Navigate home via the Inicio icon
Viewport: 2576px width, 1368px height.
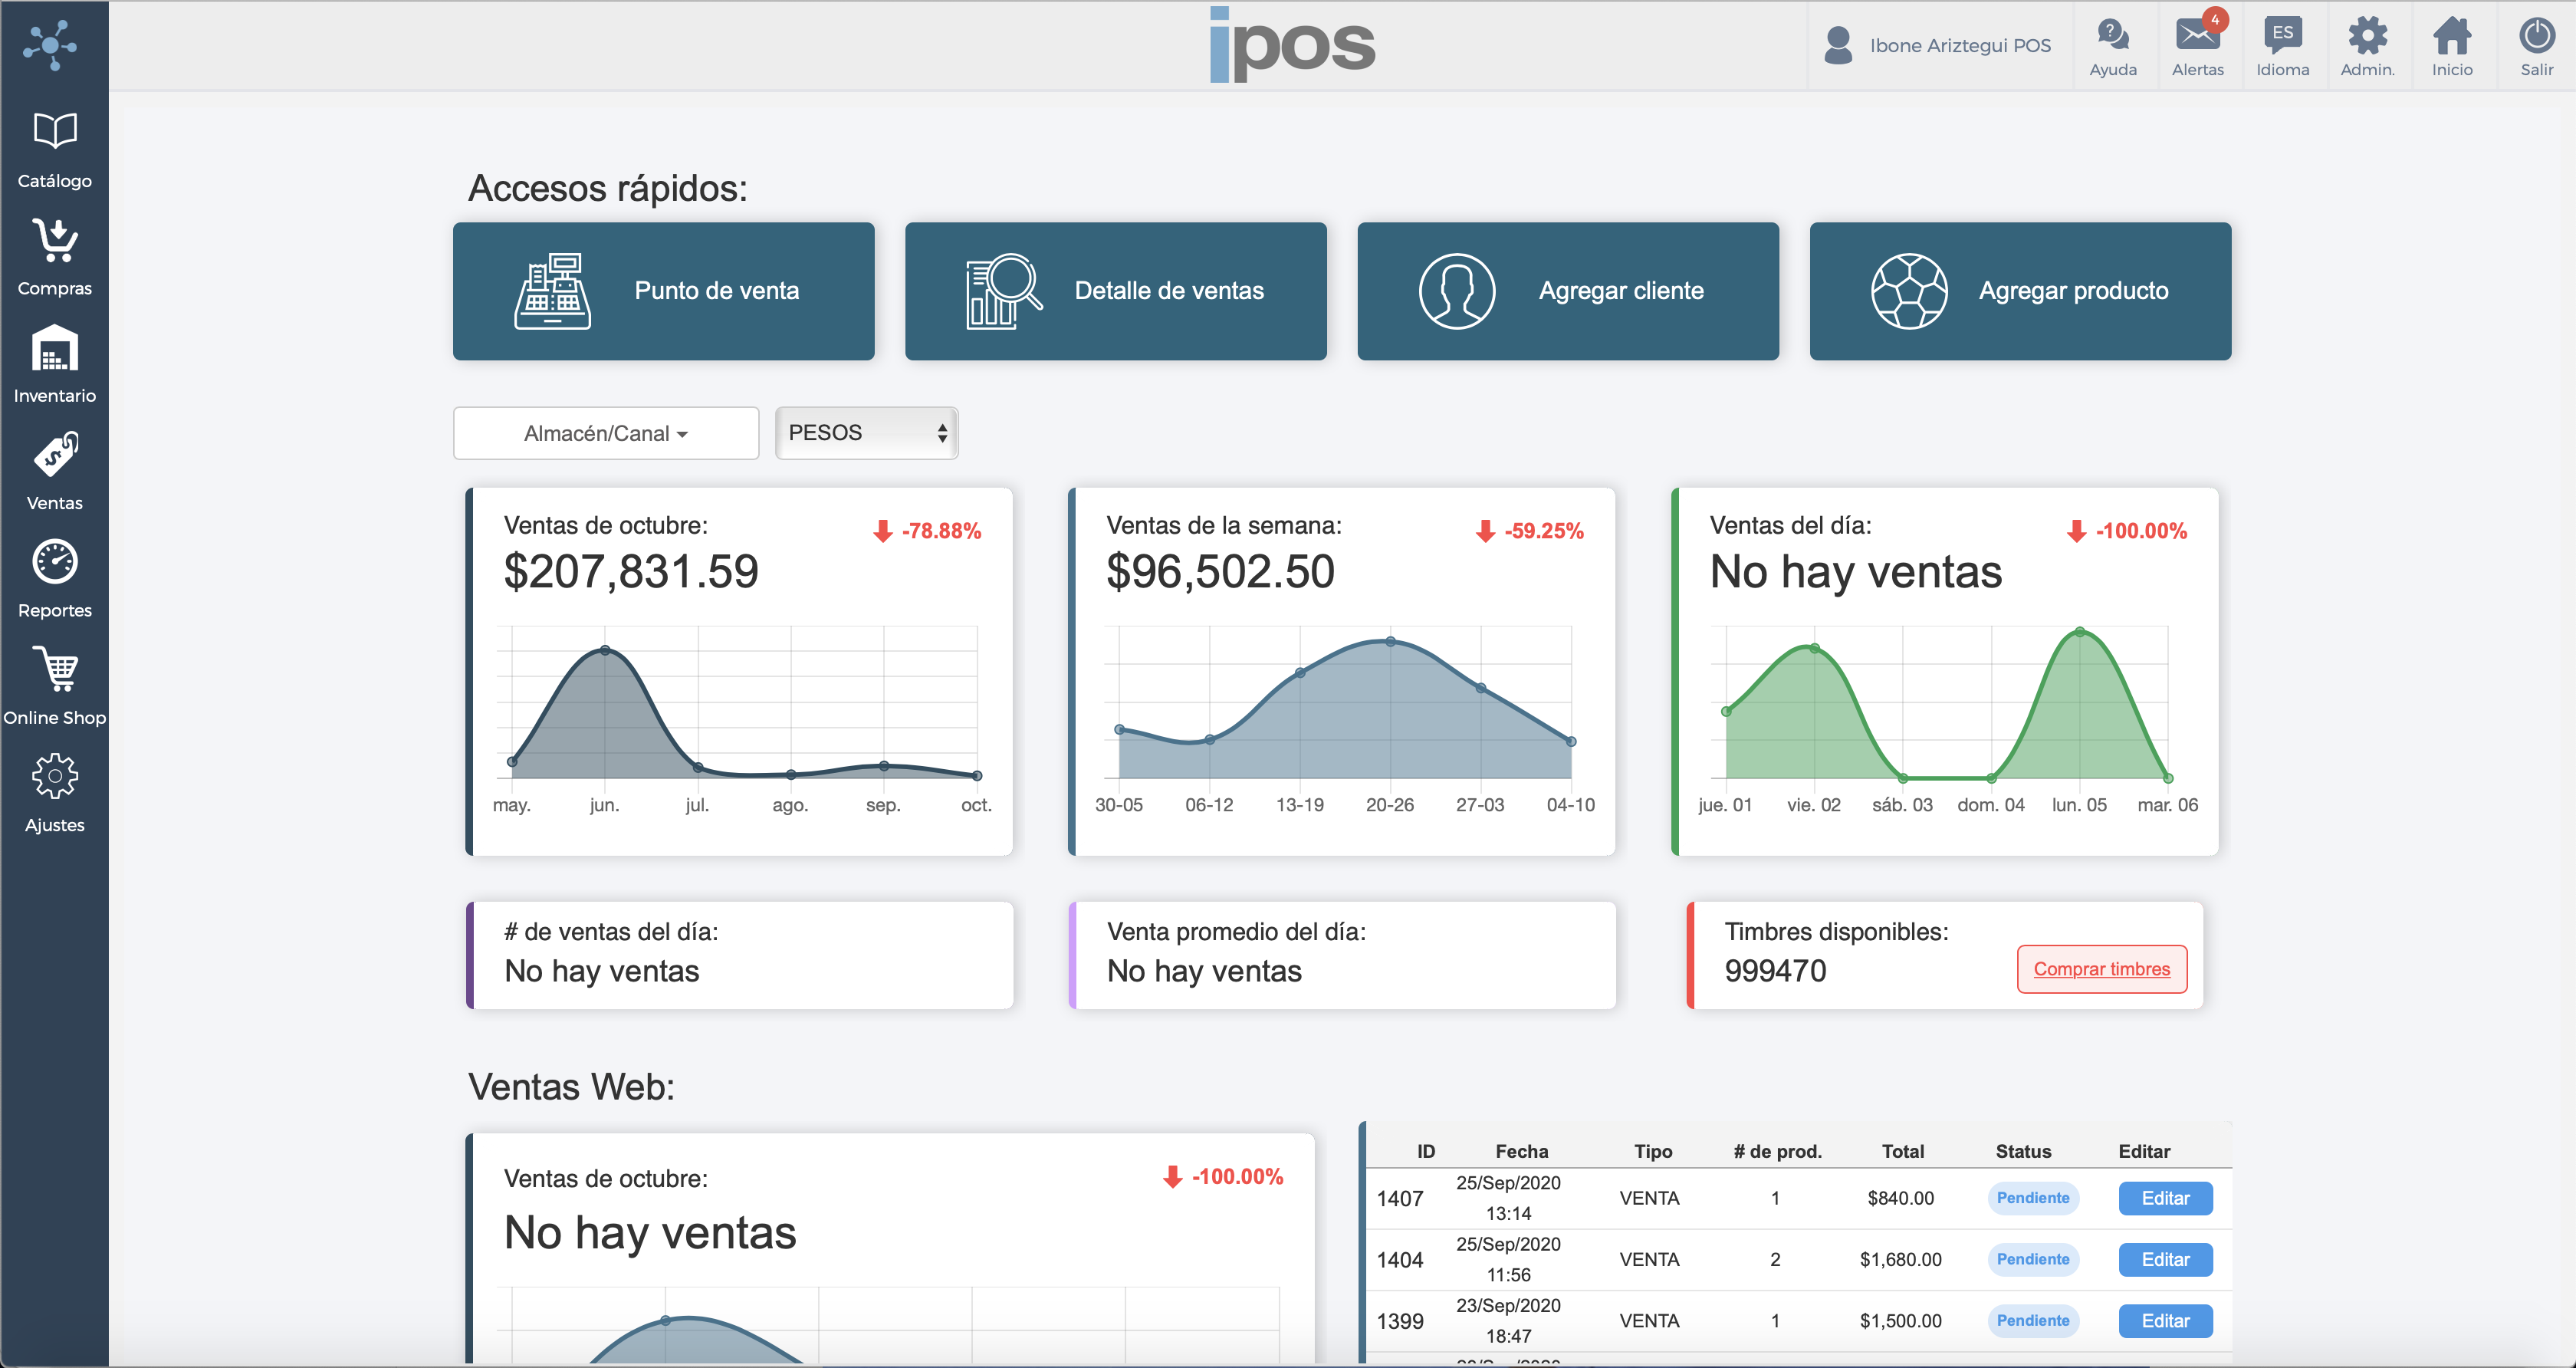(2452, 44)
